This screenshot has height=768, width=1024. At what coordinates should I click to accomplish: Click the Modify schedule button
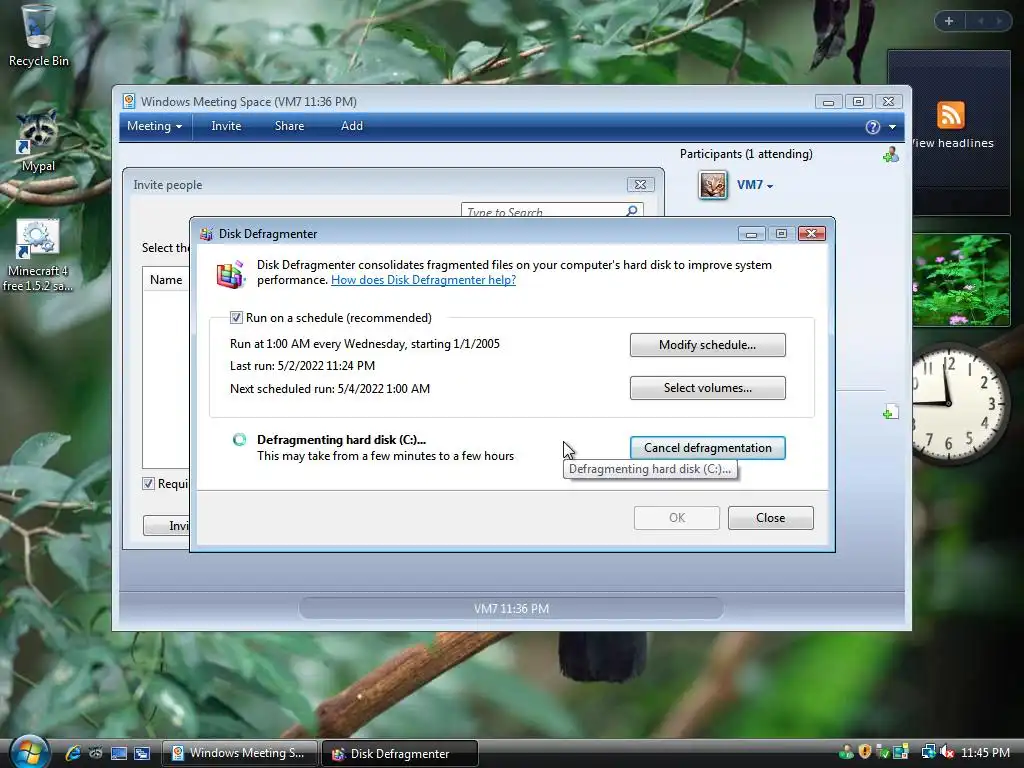707,345
